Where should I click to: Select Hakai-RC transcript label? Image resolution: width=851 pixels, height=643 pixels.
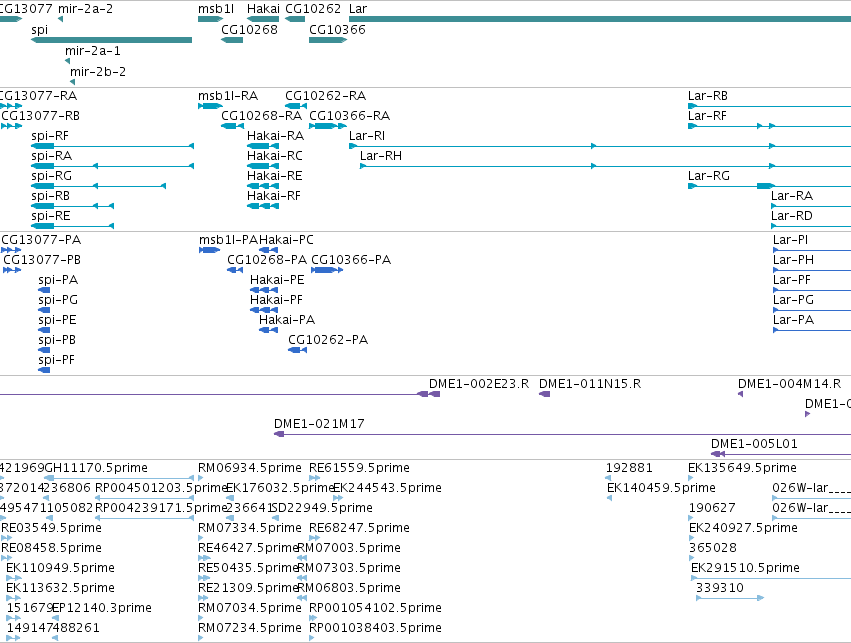tap(275, 156)
